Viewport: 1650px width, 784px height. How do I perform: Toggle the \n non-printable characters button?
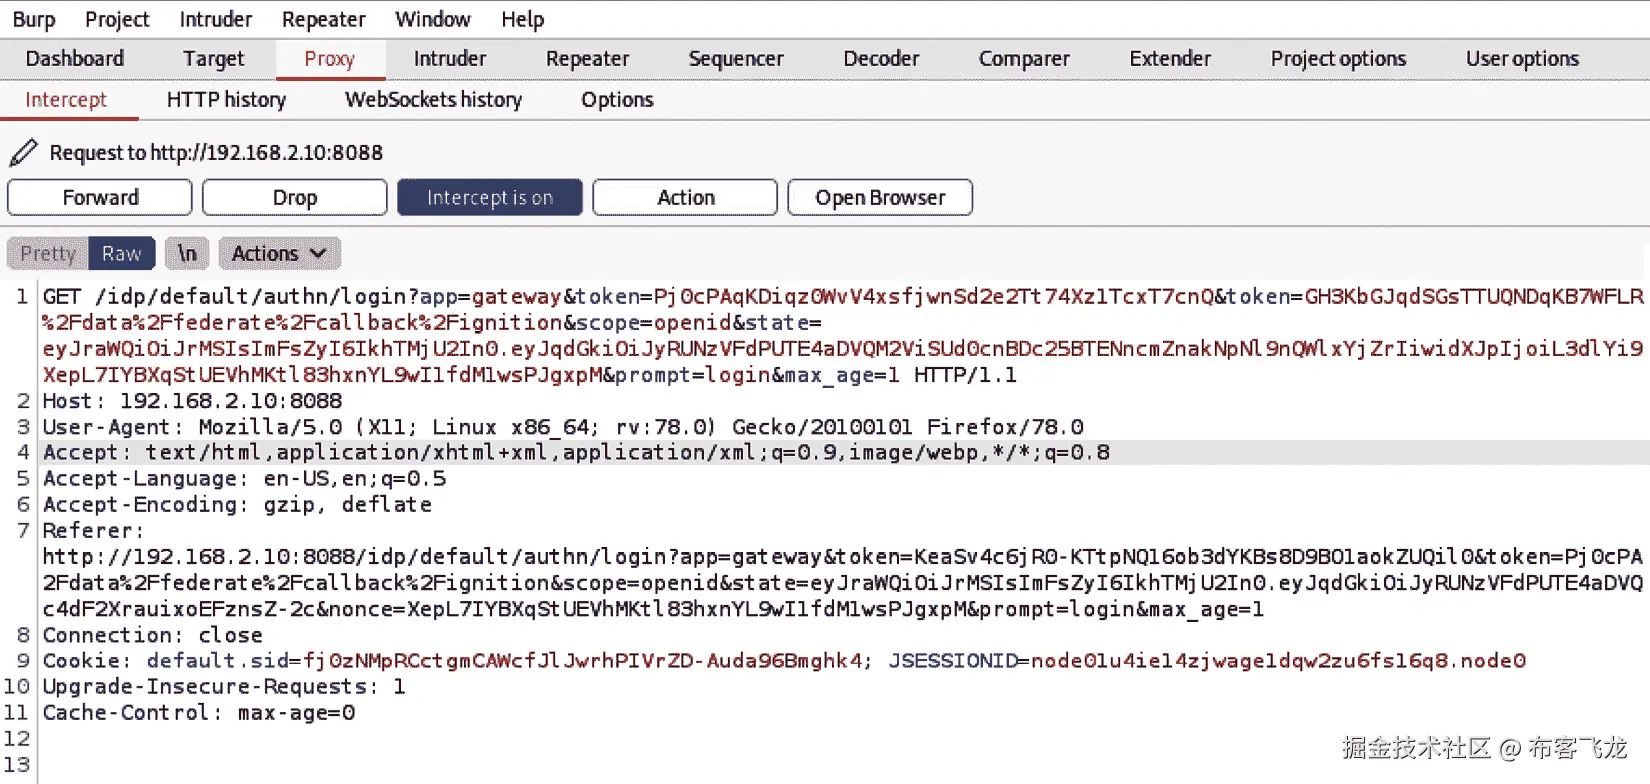pyautogui.click(x=187, y=254)
